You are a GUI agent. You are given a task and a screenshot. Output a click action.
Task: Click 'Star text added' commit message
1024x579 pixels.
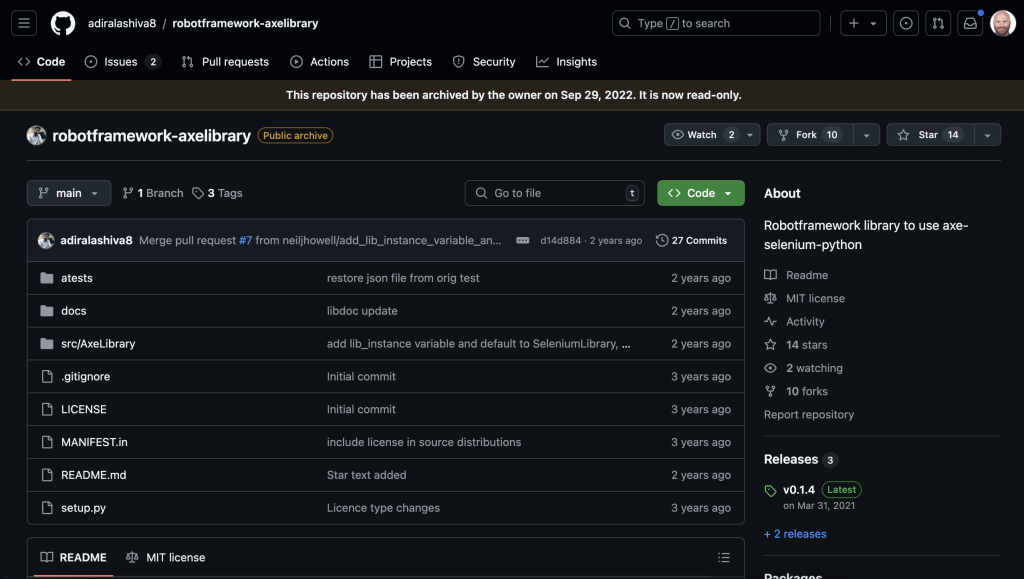(x=366, y=475)
